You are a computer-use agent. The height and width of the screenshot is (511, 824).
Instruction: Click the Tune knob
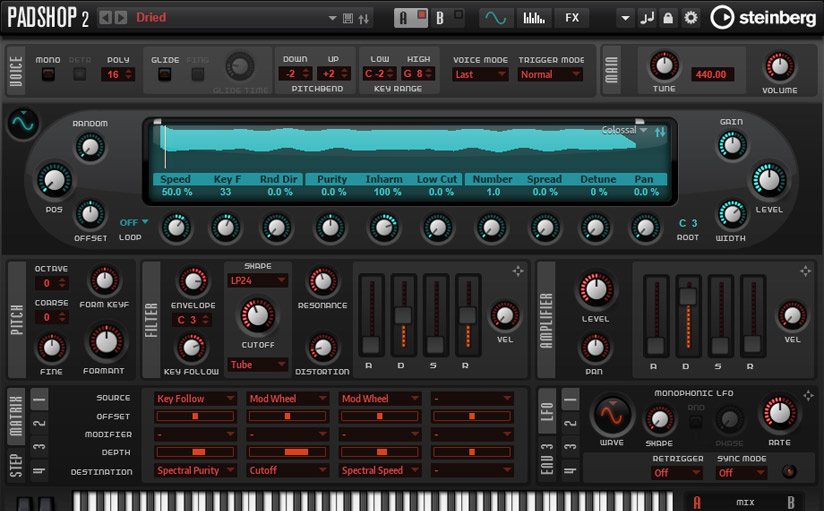coord(664,66)
